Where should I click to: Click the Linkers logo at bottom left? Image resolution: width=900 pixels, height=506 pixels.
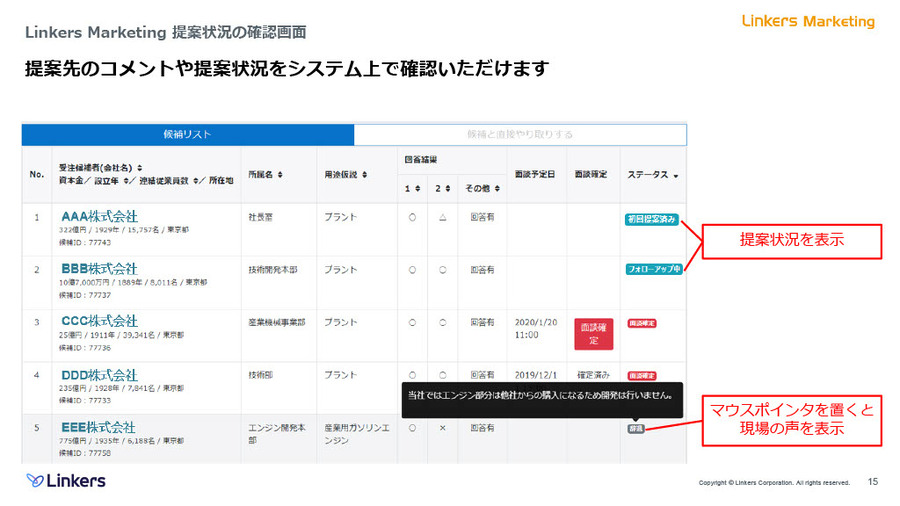click(66, 481)
